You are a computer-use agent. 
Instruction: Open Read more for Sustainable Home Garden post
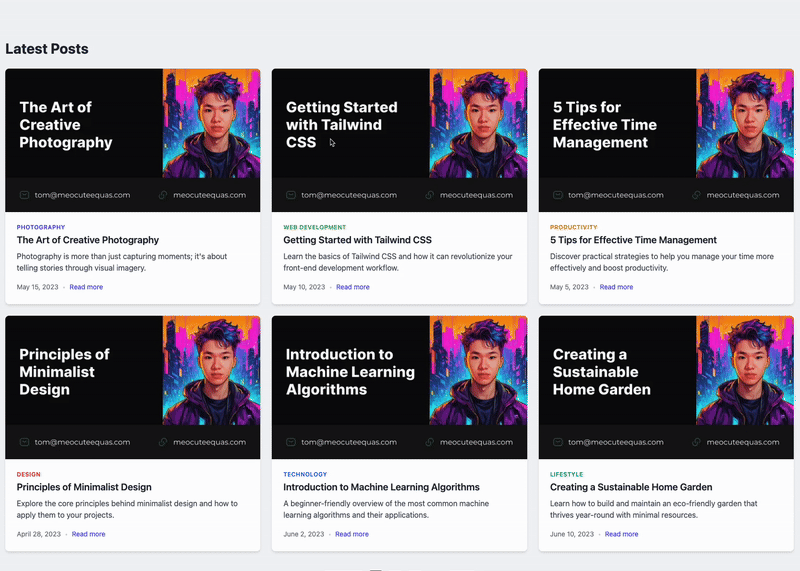pyautogui.click(x=621, y=534)
